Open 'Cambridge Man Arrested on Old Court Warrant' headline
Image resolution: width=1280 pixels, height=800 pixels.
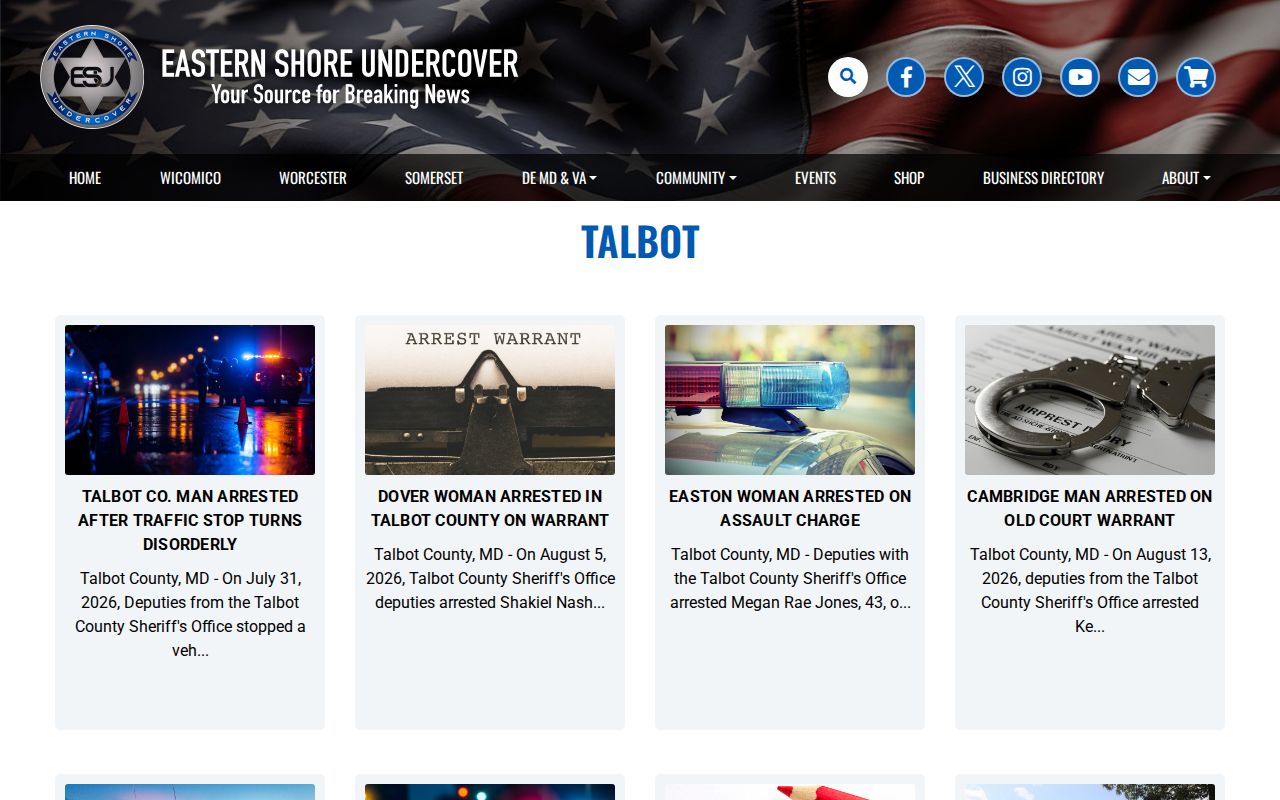coord(1090,508)
